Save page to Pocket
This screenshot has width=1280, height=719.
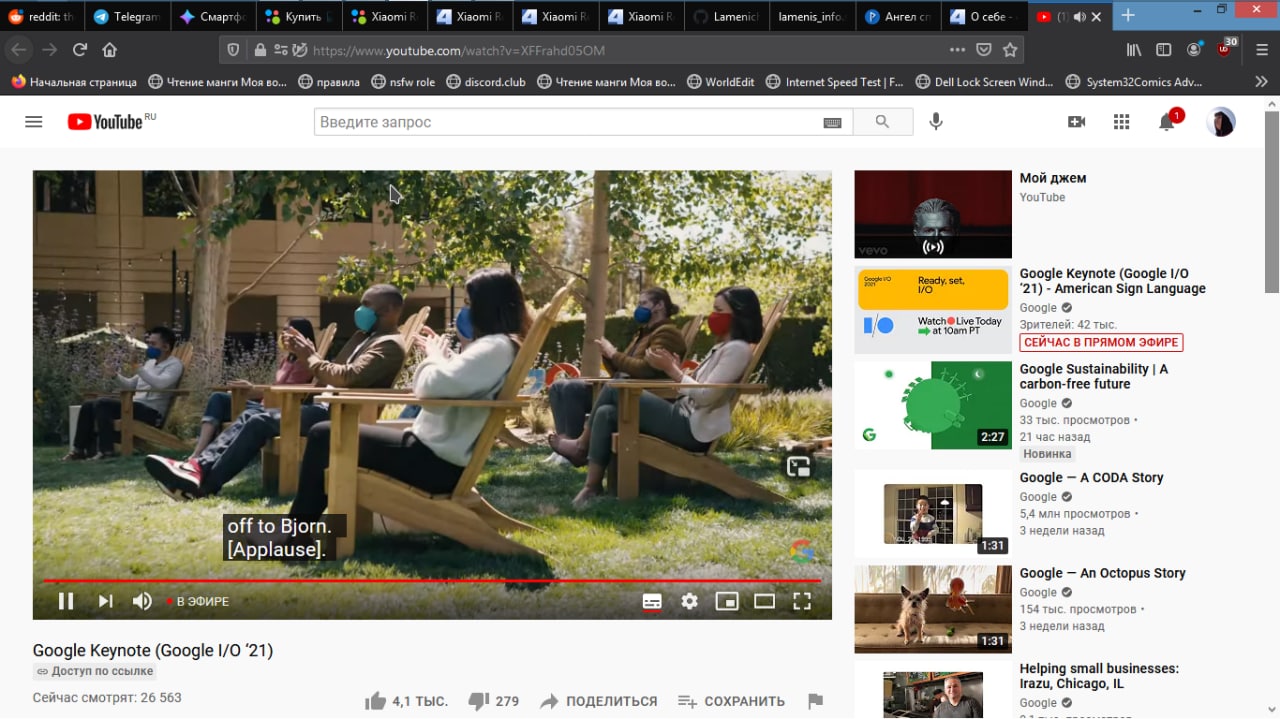984,50
